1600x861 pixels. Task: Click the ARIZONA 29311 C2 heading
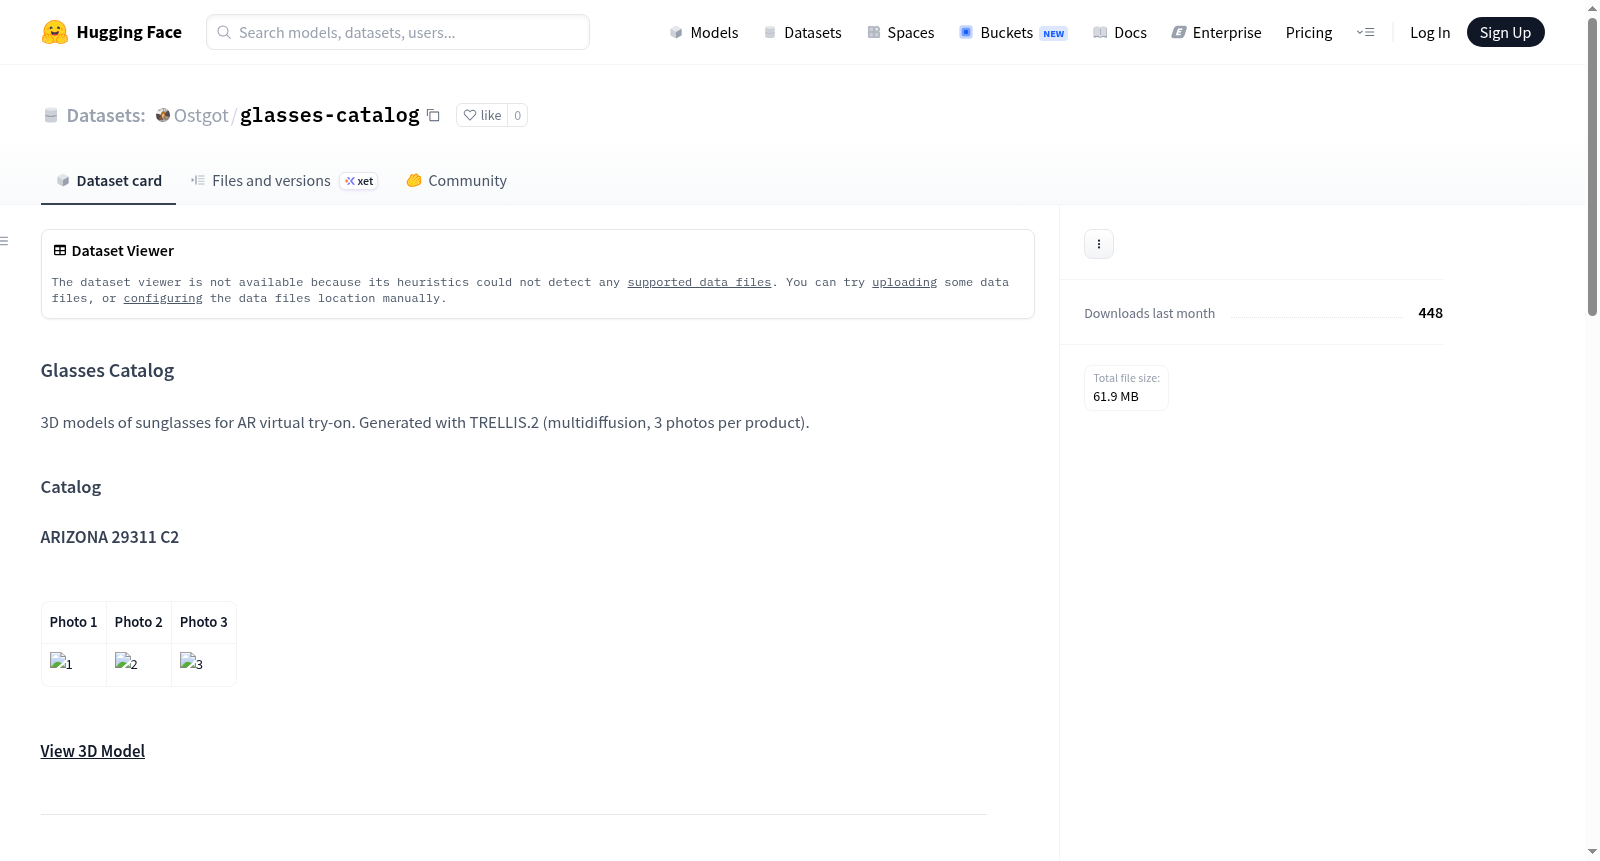point(110,537)
